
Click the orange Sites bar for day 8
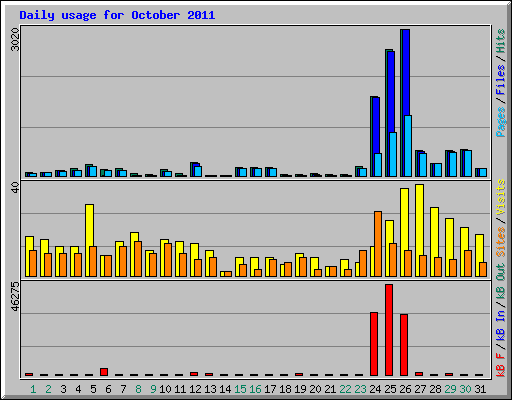(138, 259)
